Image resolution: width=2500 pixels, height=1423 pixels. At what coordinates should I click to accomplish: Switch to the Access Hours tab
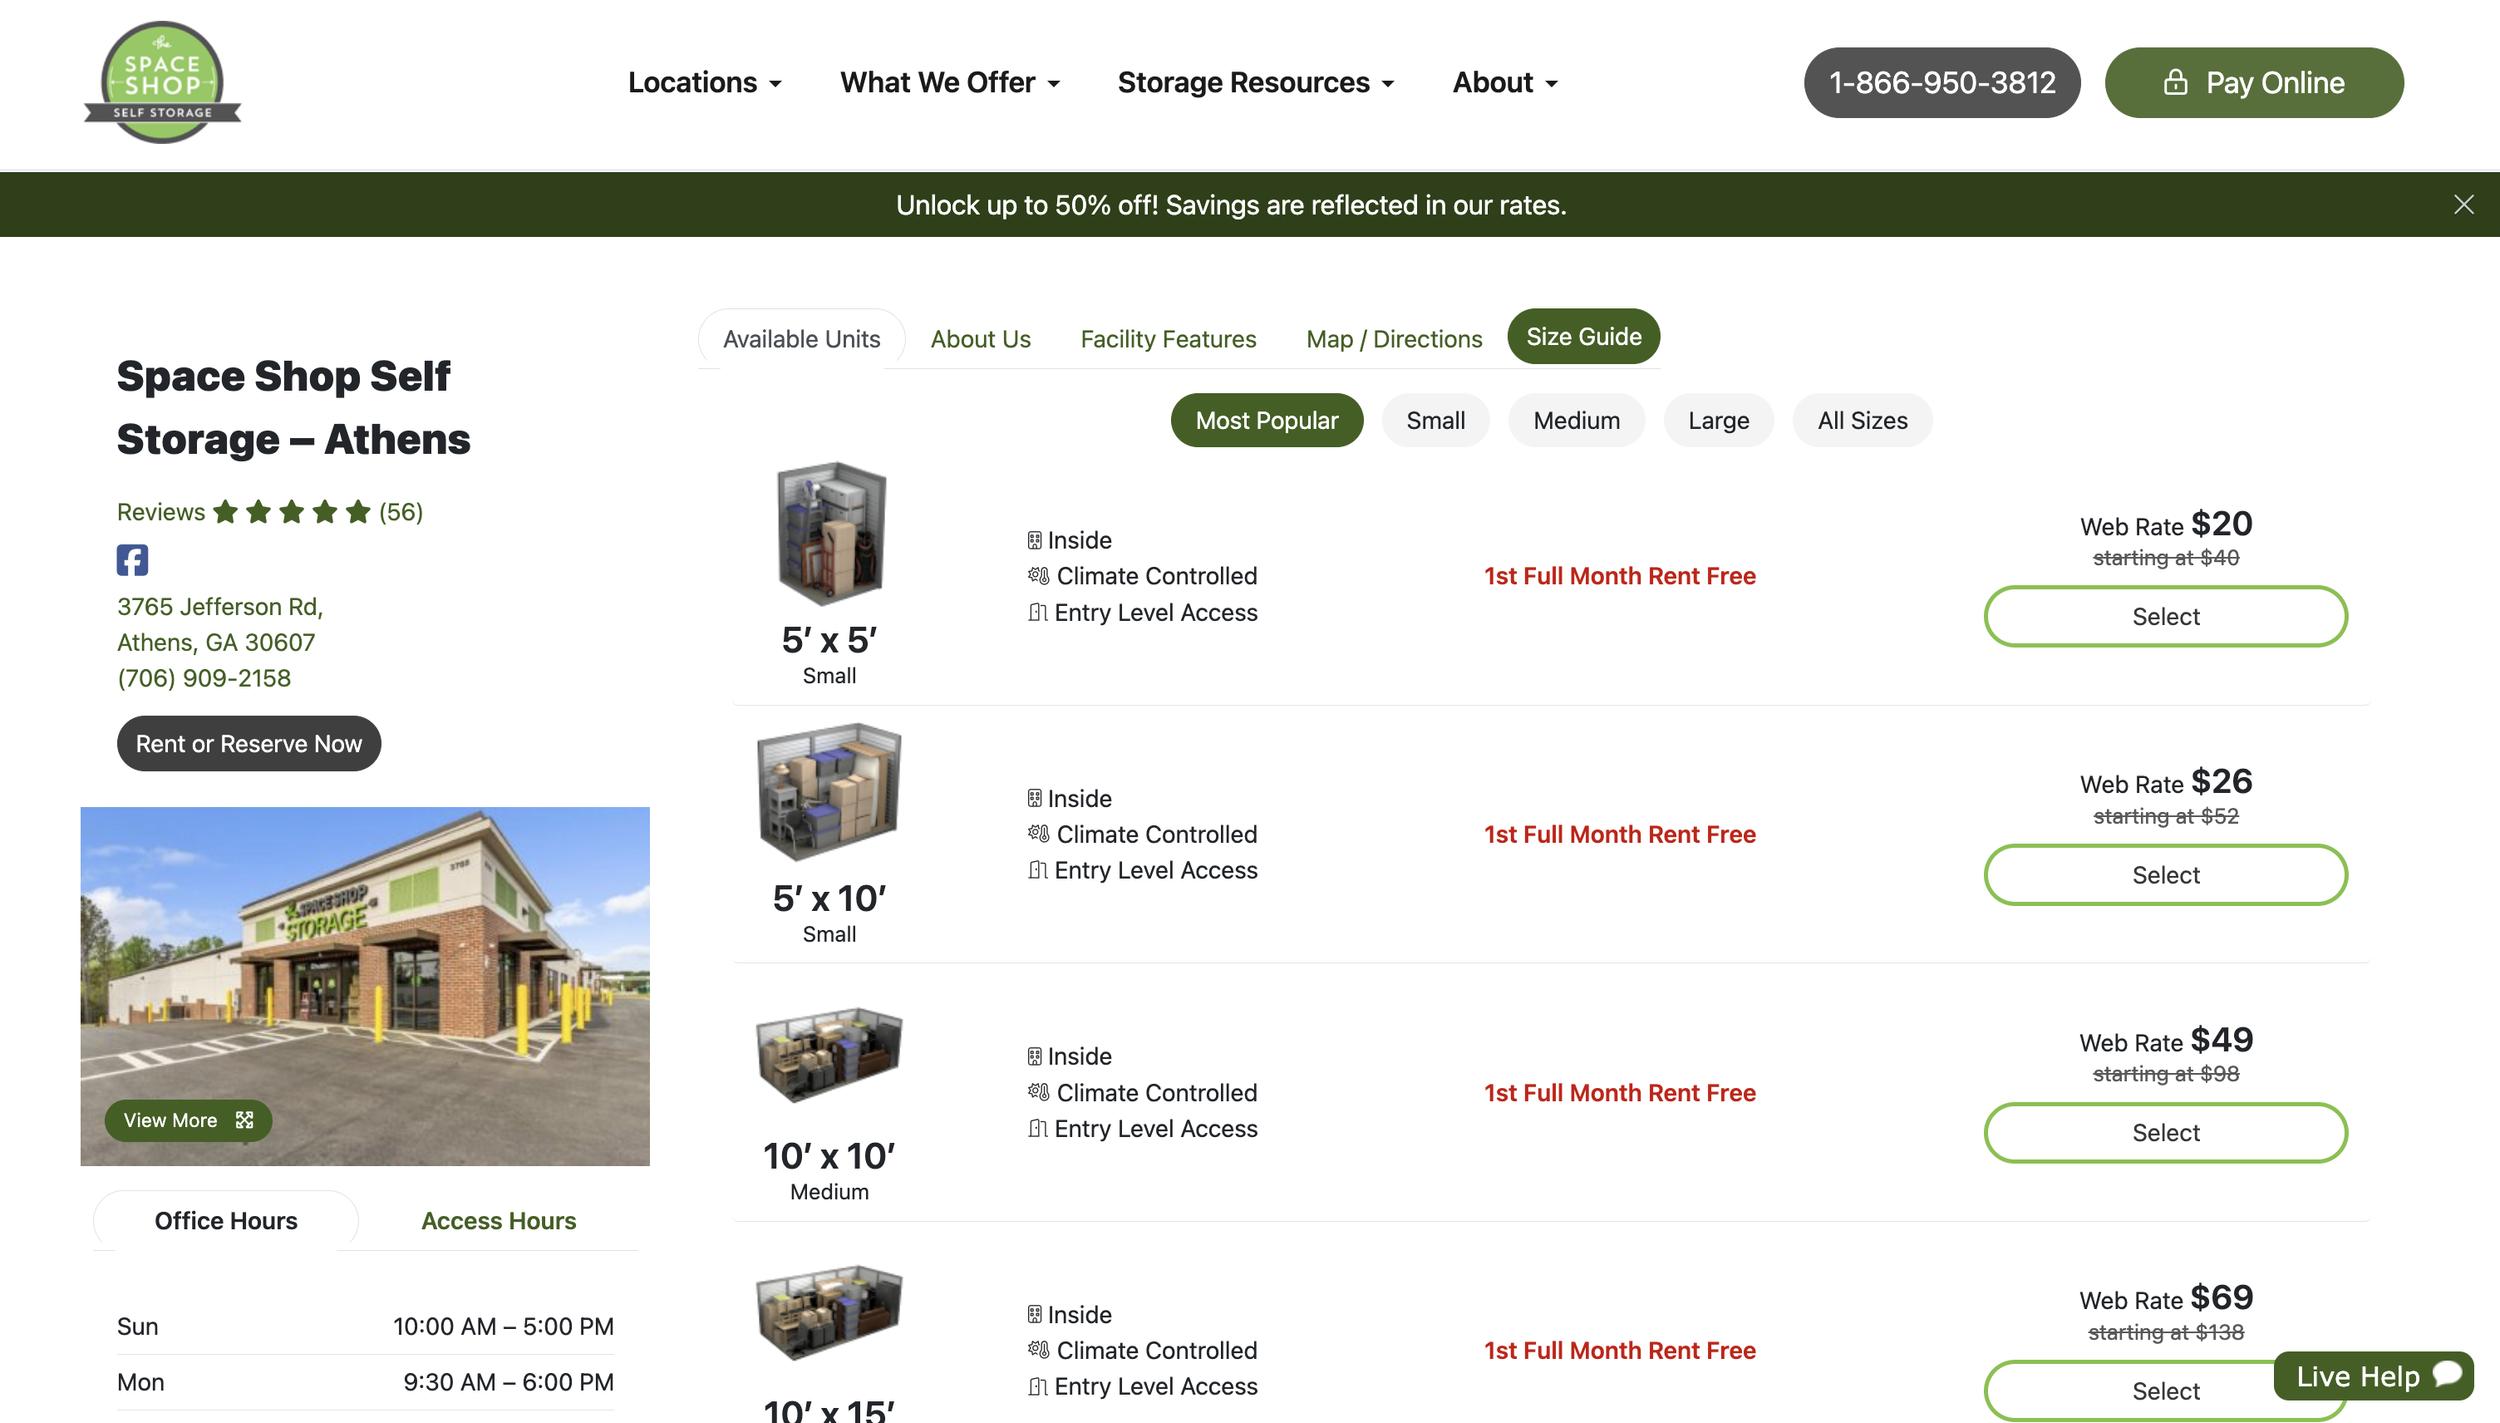click(498, 1221)
